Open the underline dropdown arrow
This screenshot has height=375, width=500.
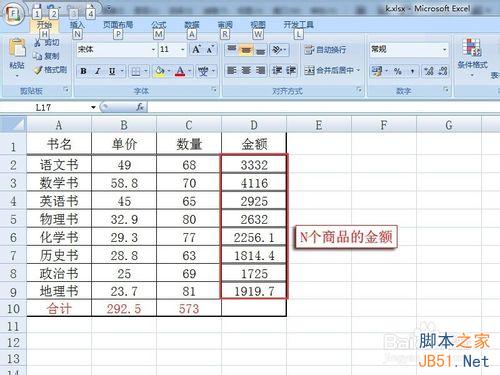coord(122,71)
